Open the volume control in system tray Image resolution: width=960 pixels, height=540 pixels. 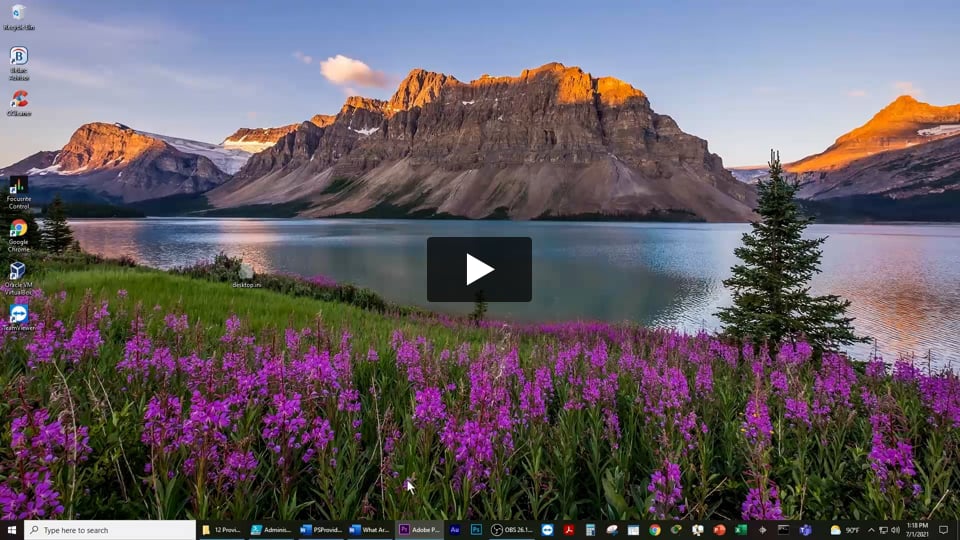(x=895, y=530)
